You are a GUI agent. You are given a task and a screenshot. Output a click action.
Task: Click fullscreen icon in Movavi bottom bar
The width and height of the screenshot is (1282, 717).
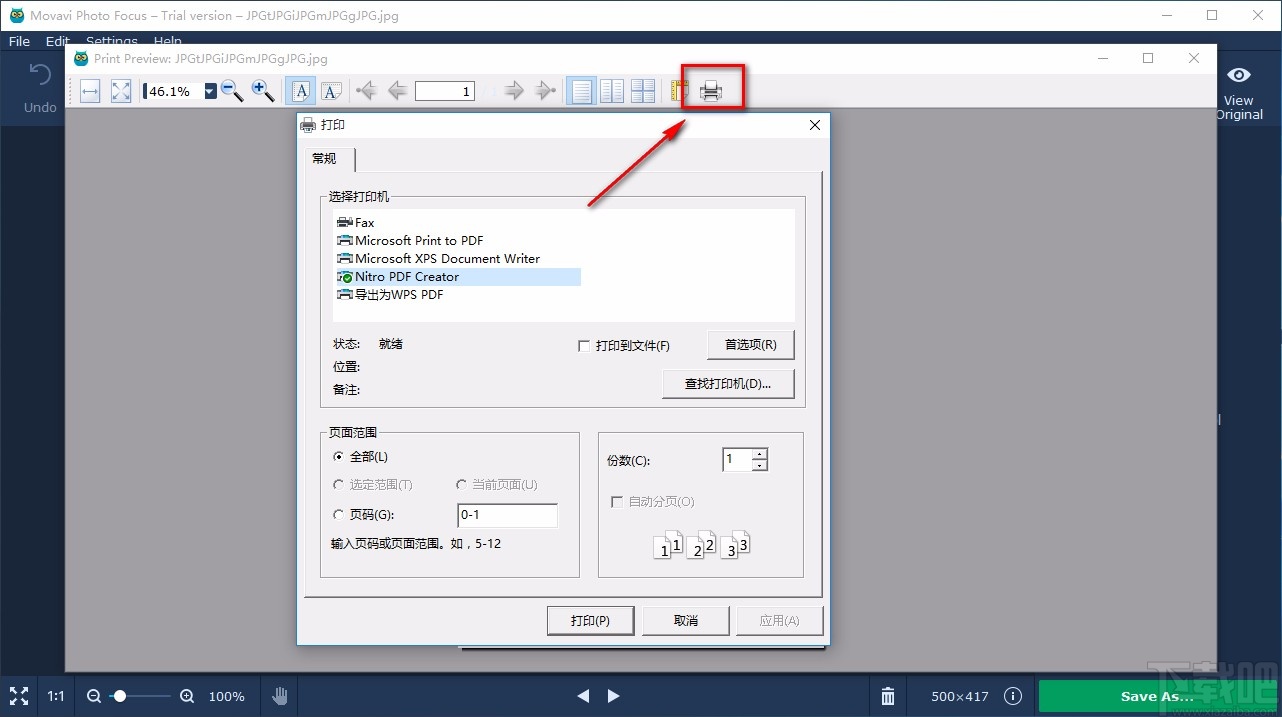pyautogui.click(x=19, y=696)
